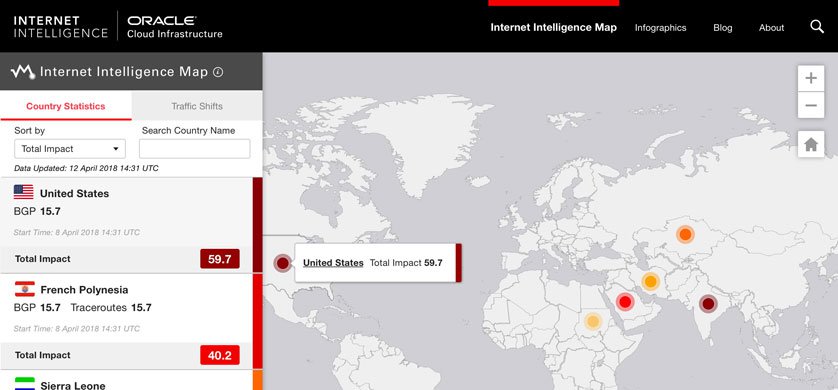
Task: Follow the United States link in map tooltip
Action: 333,263
